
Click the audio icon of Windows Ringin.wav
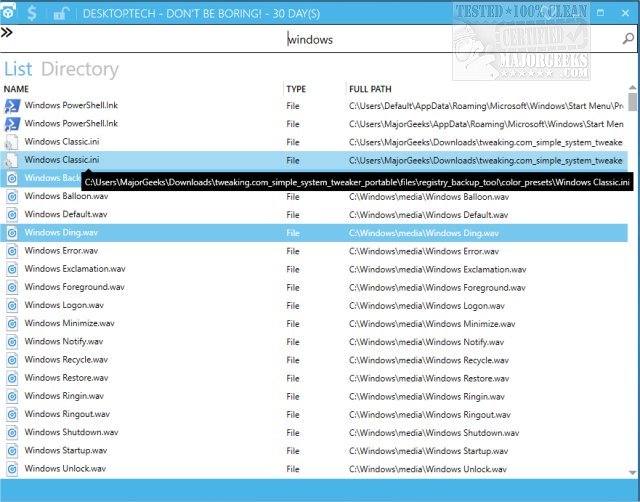pos(12,396)
